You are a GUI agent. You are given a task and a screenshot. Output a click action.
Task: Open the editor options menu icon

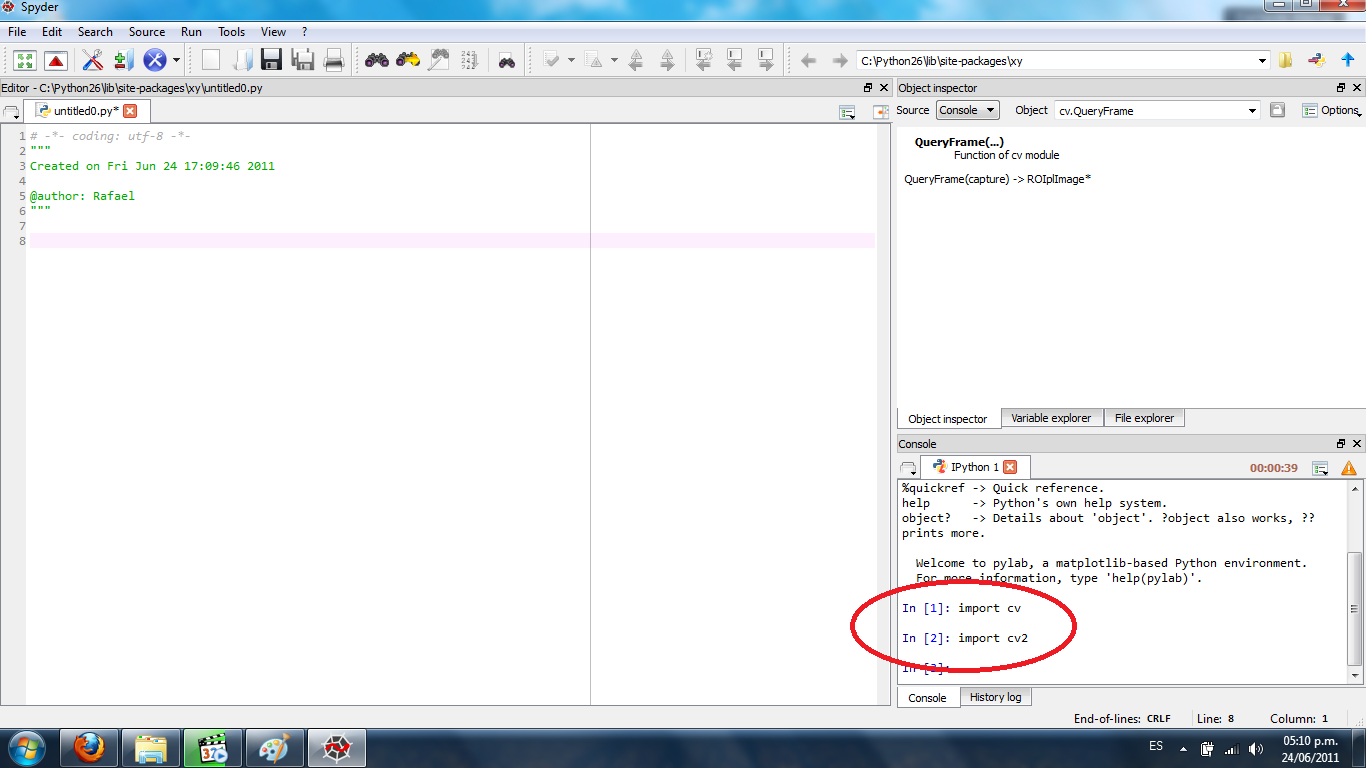point(848,113)
